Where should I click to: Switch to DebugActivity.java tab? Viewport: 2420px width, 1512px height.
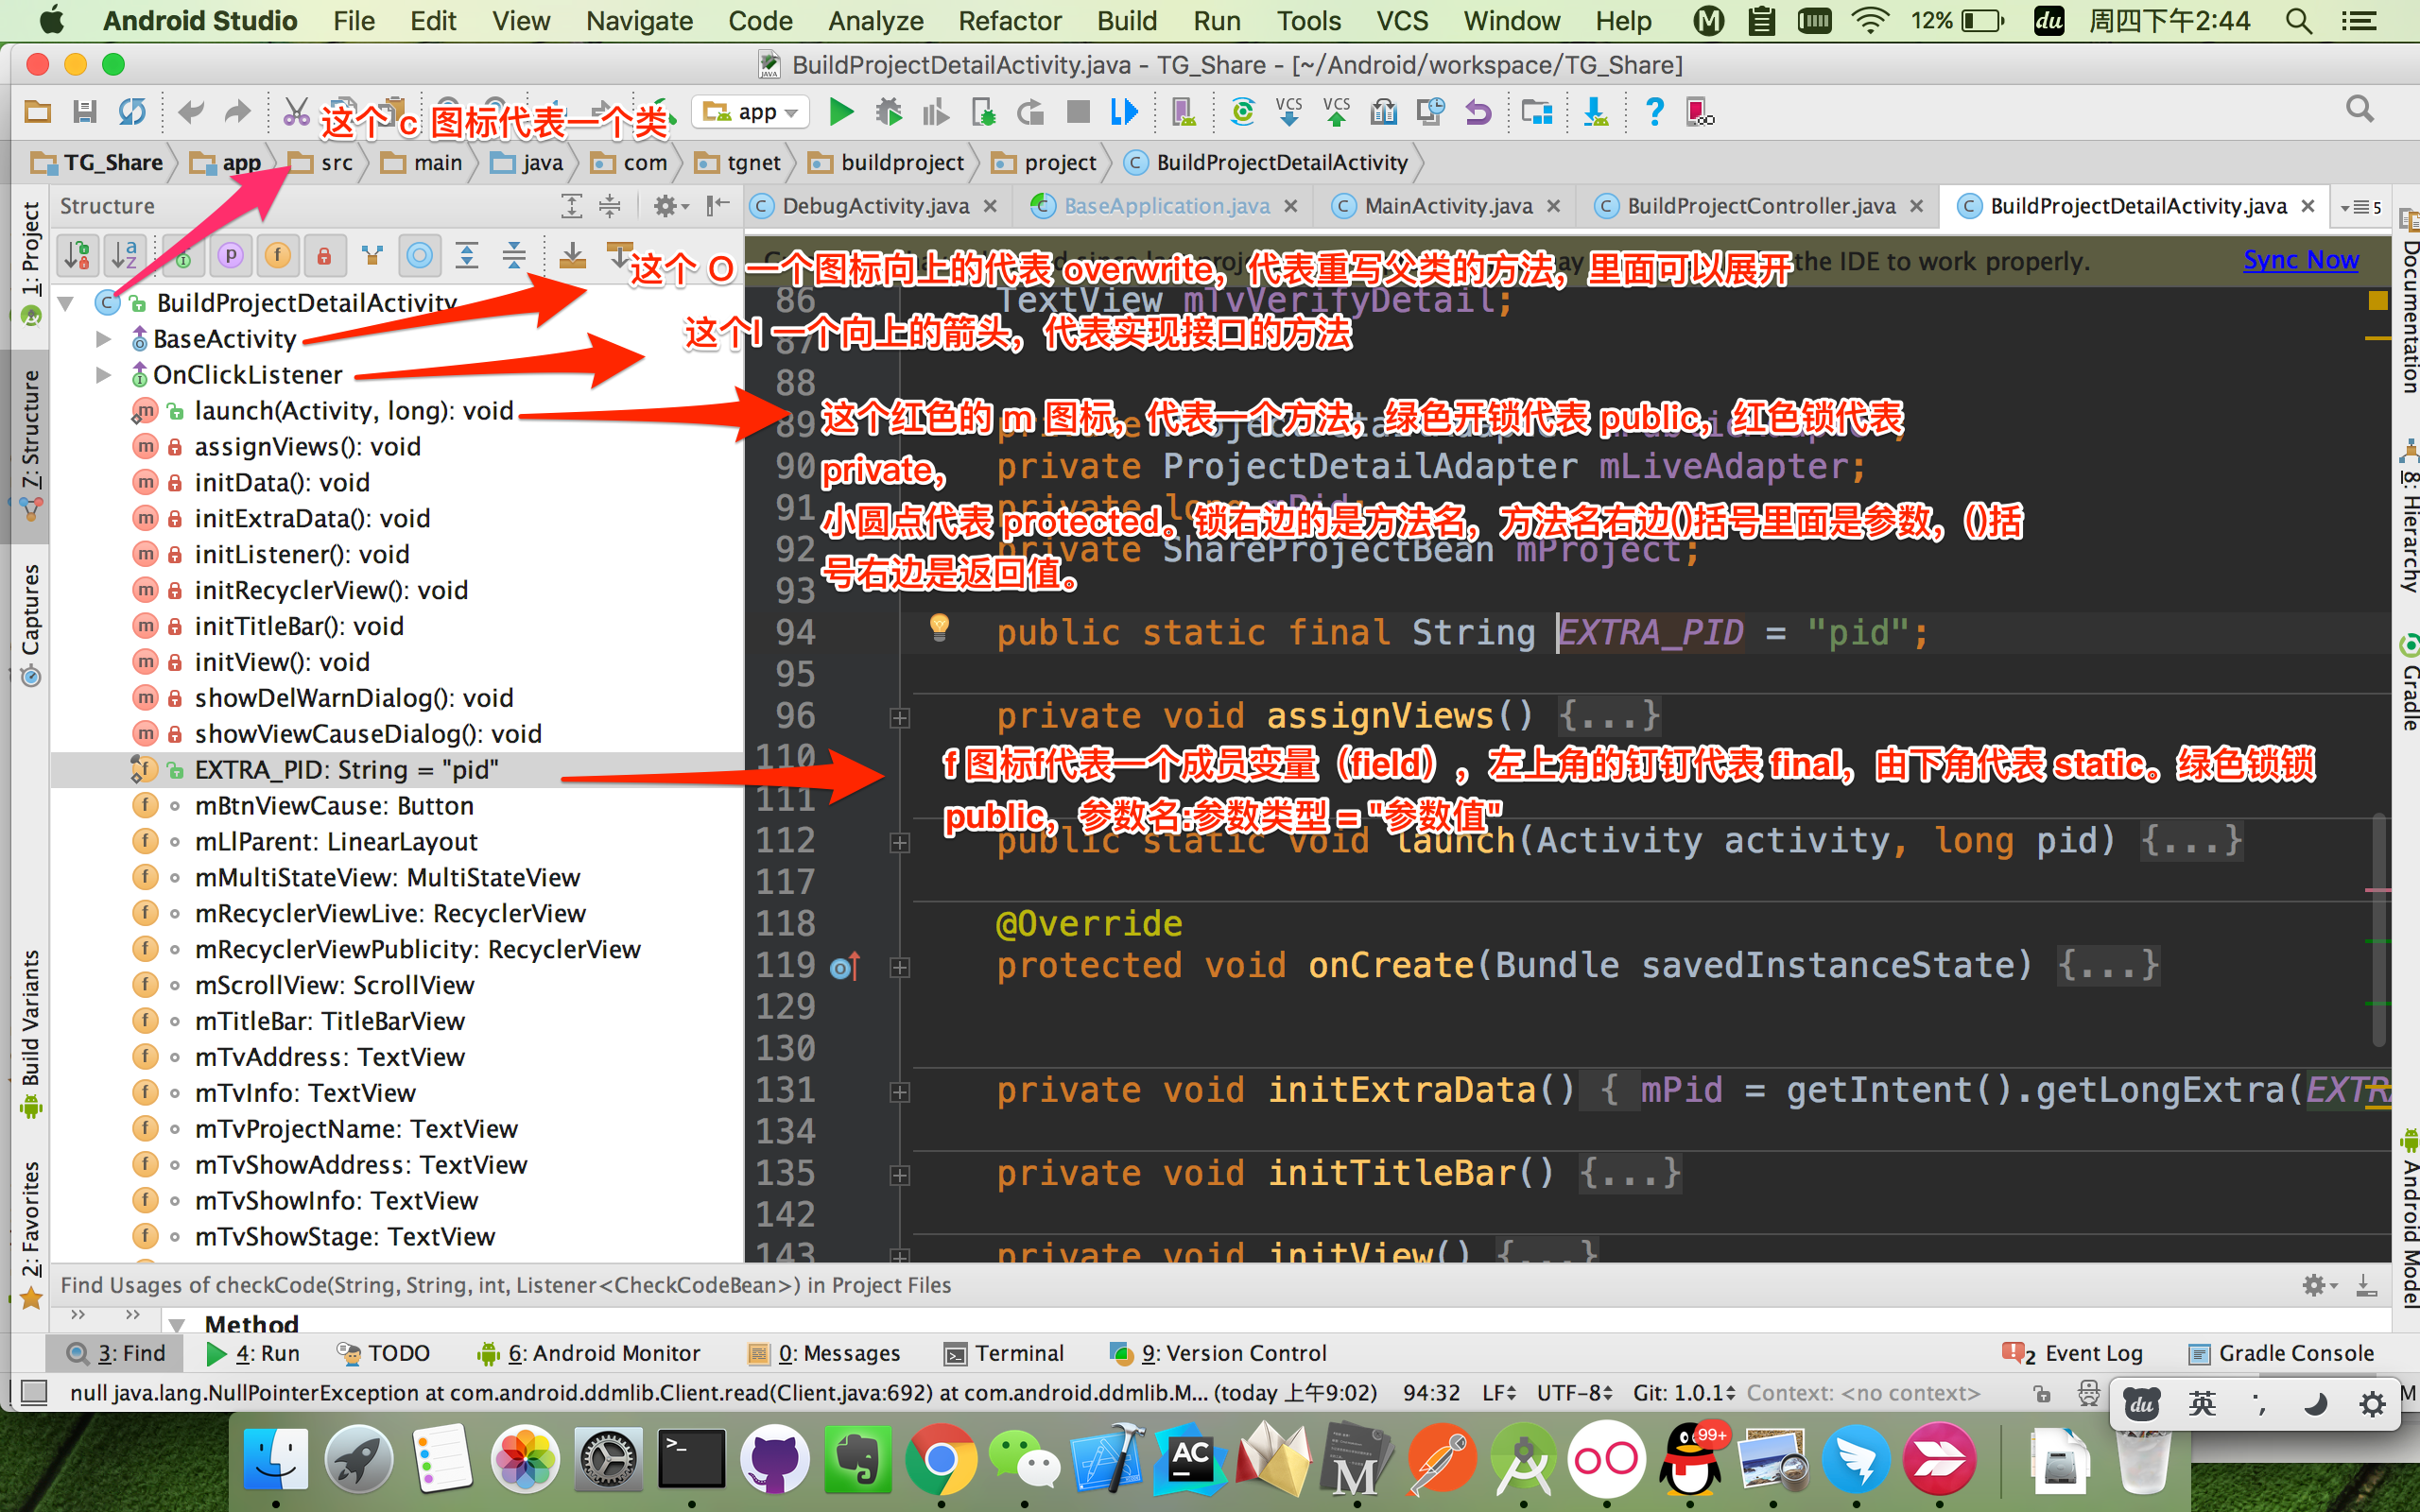875,206
